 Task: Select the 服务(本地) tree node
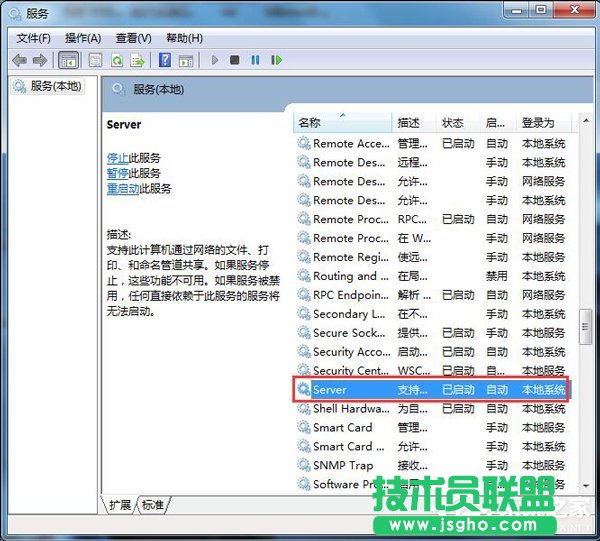(x=48, y=86)
